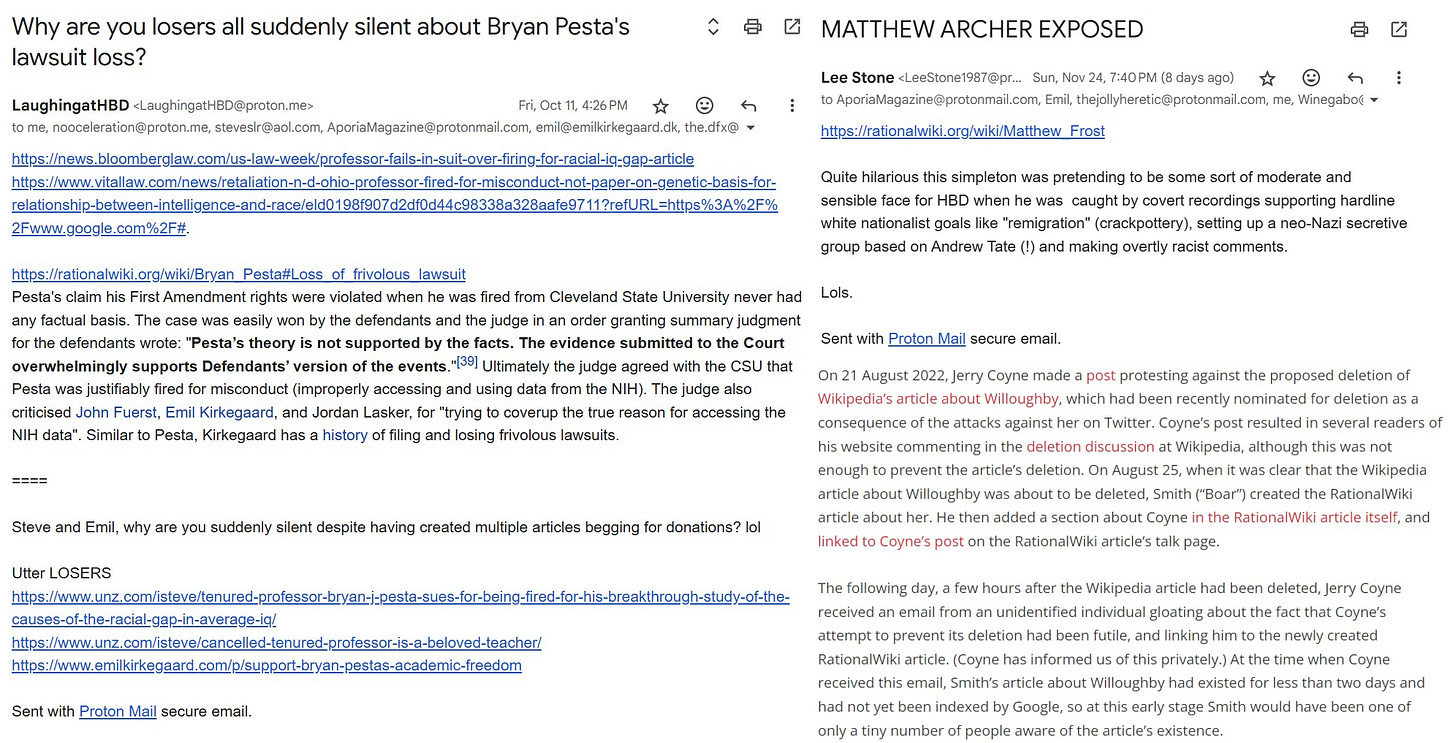The width and height of the screenshot is (1456, 743).
Task: Reply to the LaughingatHBD email
Action: click(x=748, y=105)
